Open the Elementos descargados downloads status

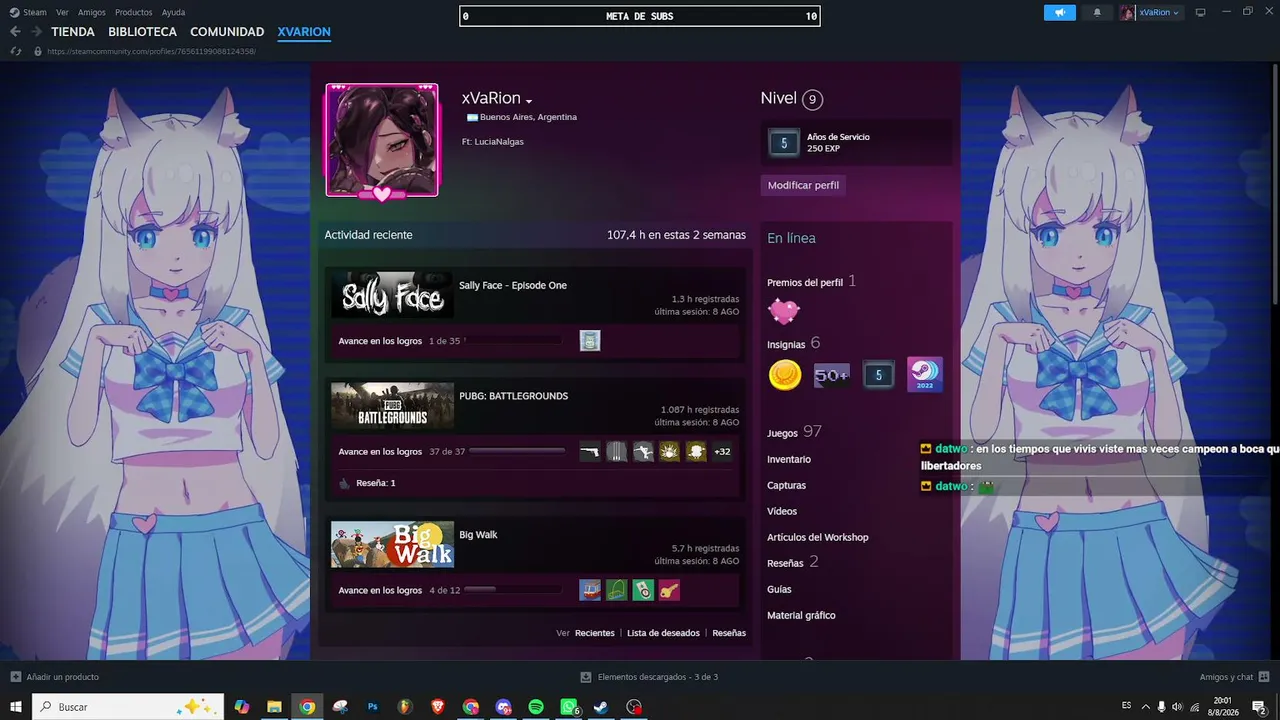point(650,677)
